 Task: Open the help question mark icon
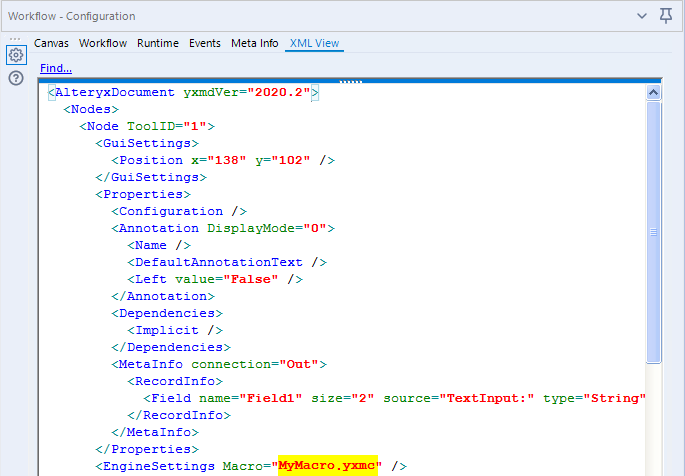(16, 79)
